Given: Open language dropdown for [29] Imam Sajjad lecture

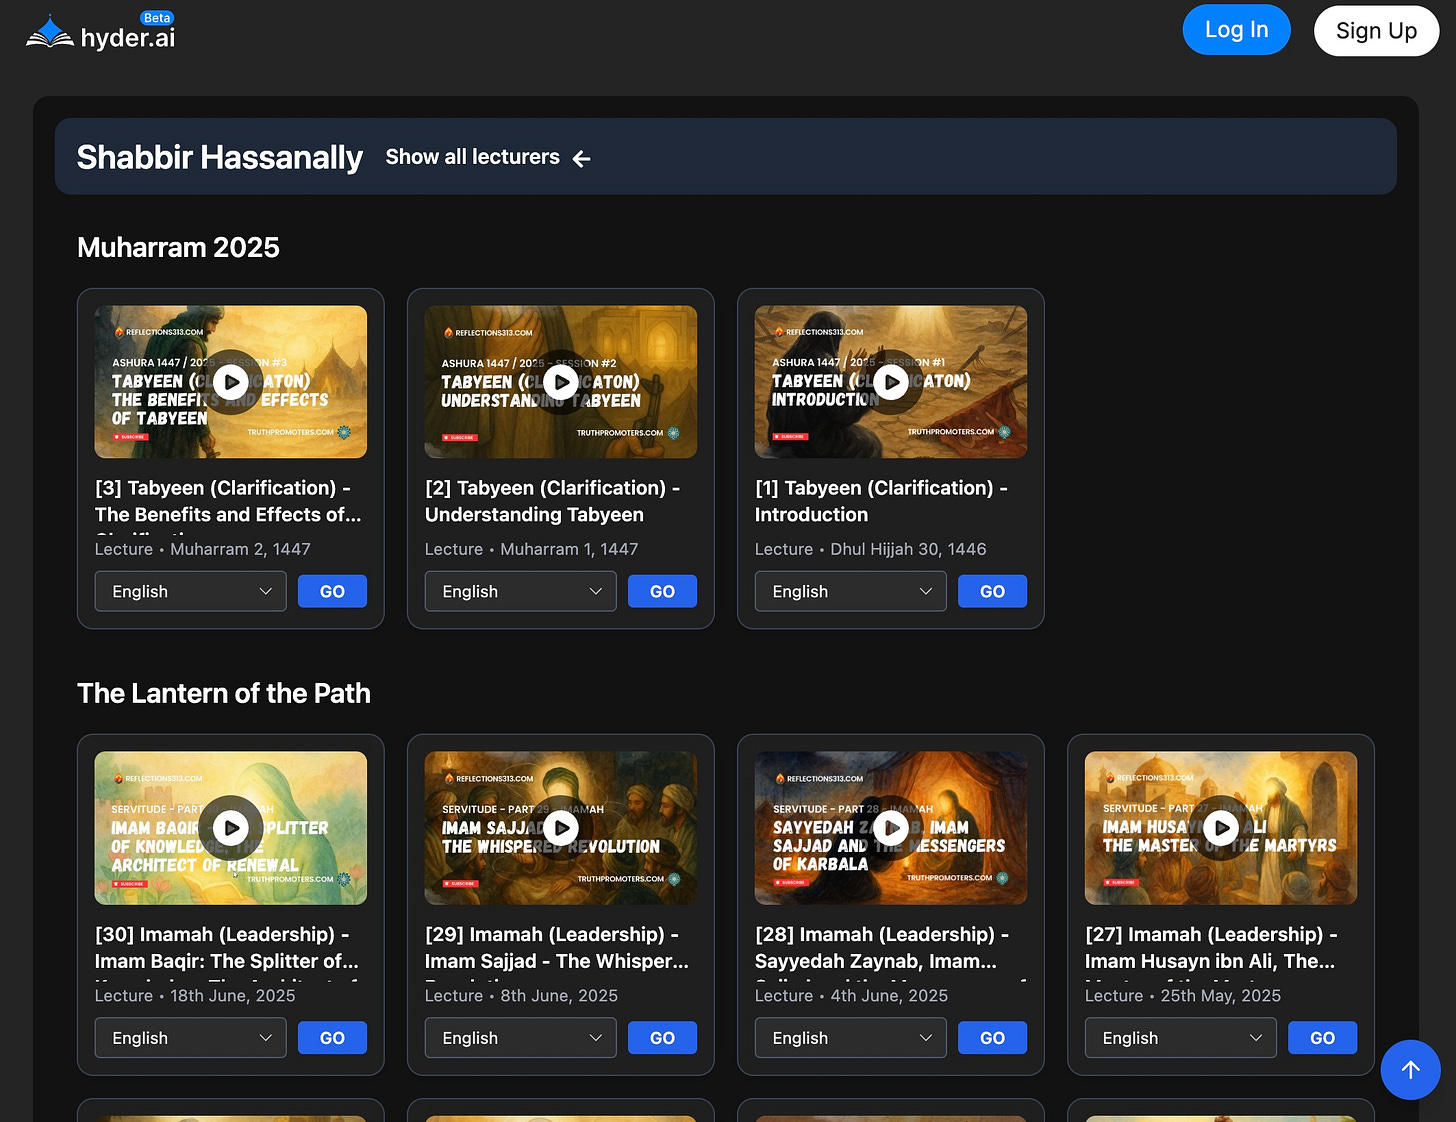Looking at the screenshot, I should click(521, 1038).
